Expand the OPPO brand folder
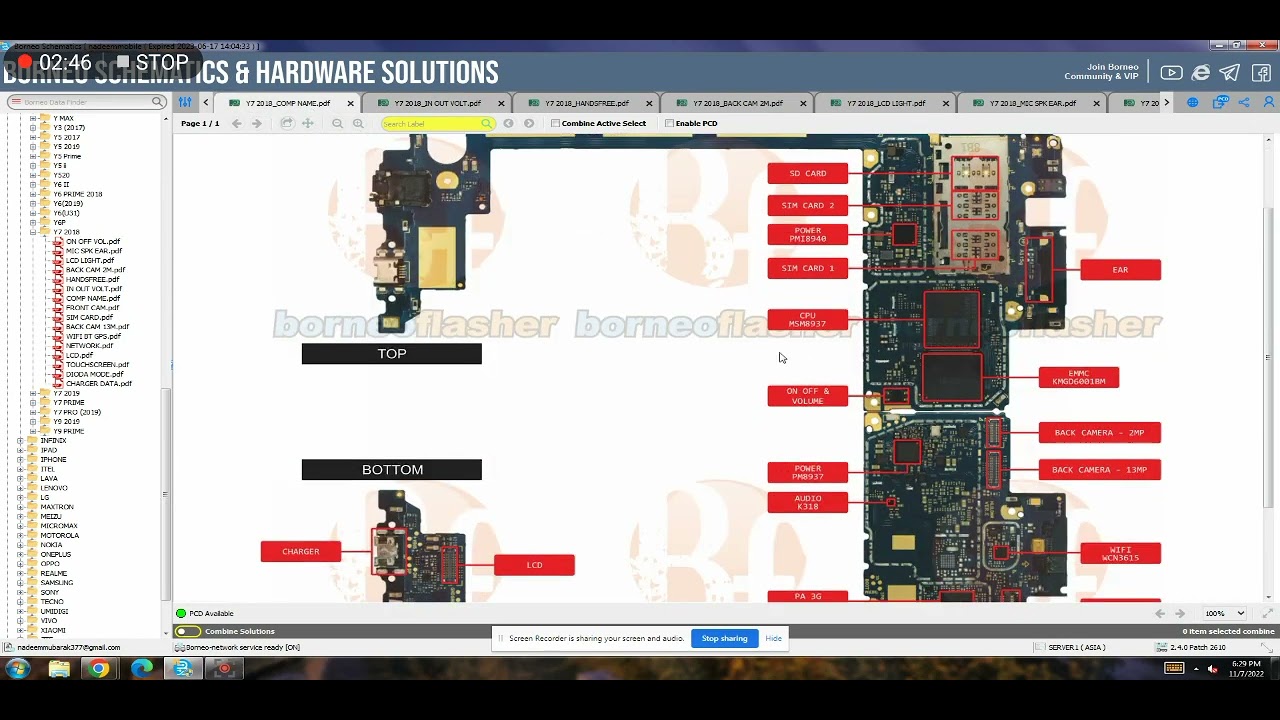The width and height of the screenshot is (1280, 720). click(x=21, y=563)
